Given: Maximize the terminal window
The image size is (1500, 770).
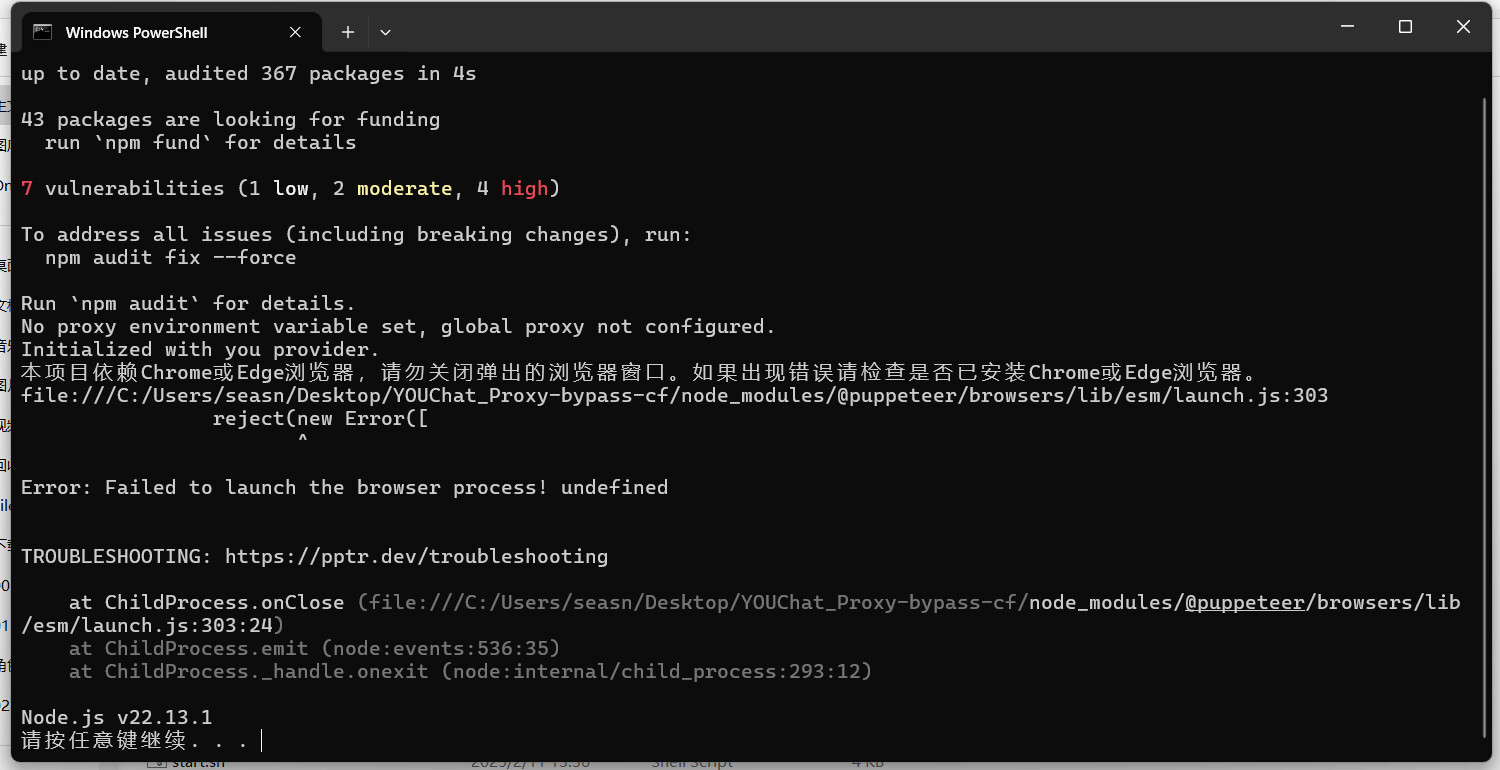Looking at the screenshot, I should click(x=1405, y=27).
